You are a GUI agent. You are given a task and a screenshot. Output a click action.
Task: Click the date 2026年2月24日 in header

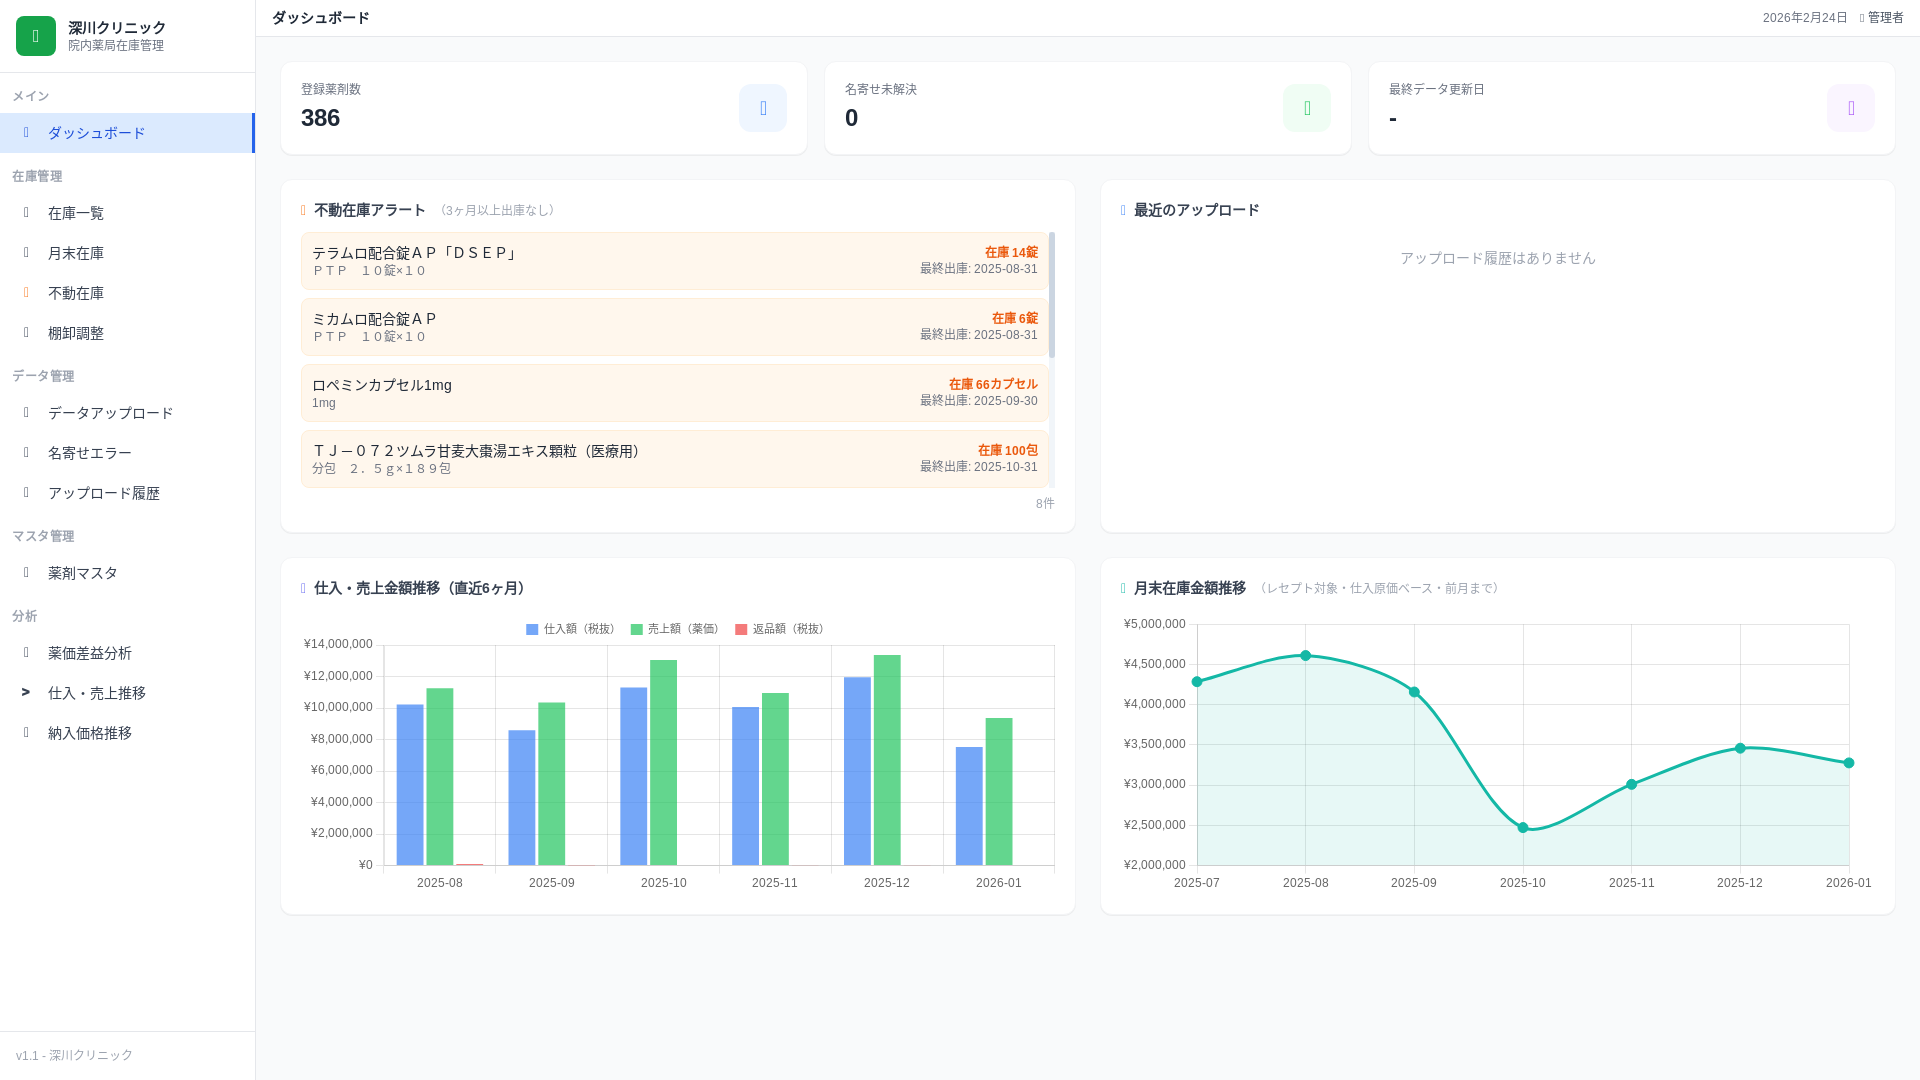pos(1805,18)
